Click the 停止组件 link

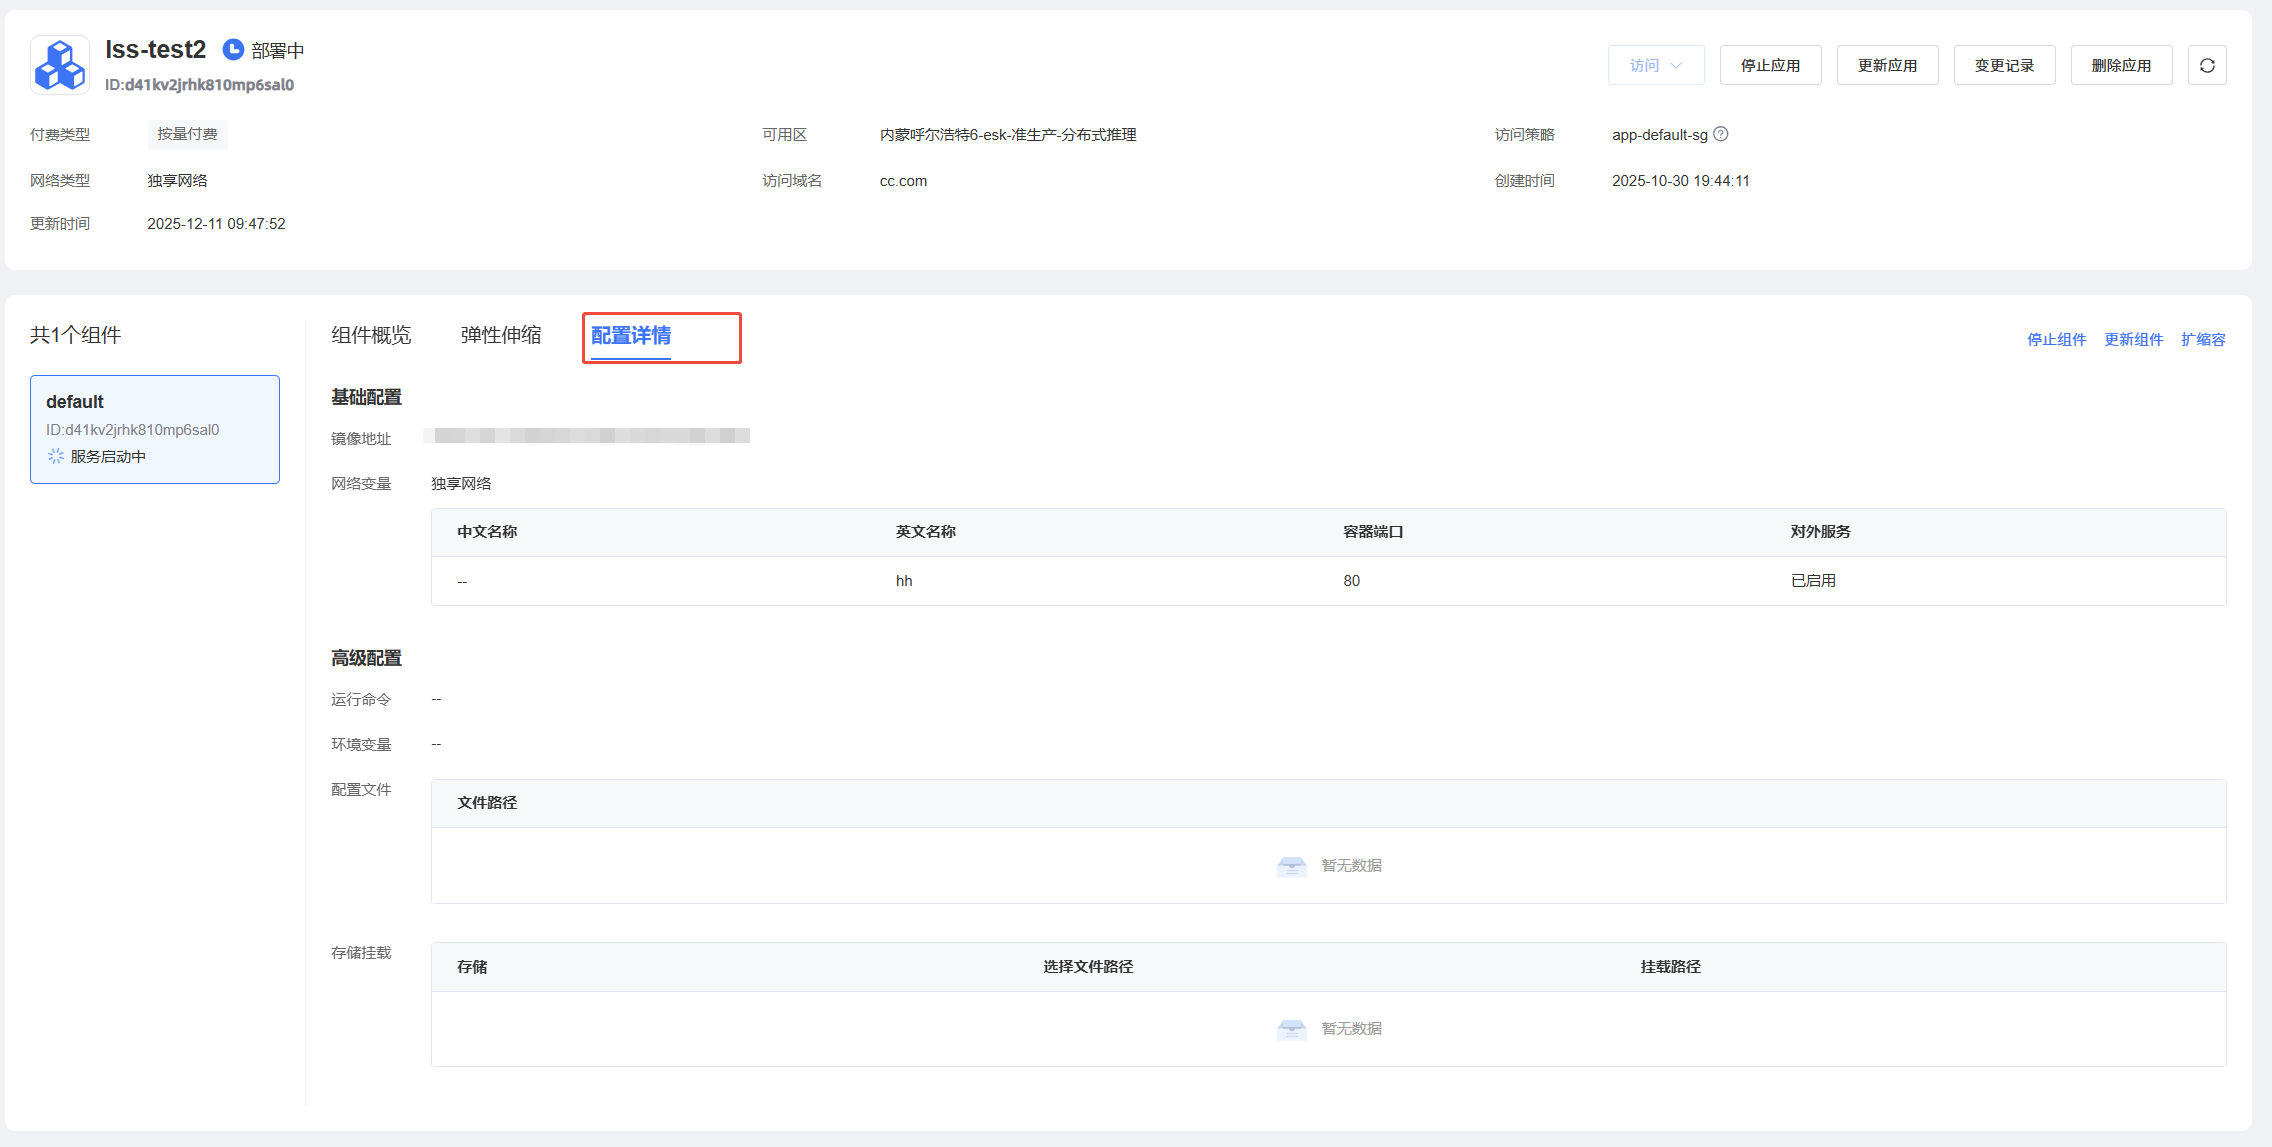pyautogui.click(x=2056, y=340)
